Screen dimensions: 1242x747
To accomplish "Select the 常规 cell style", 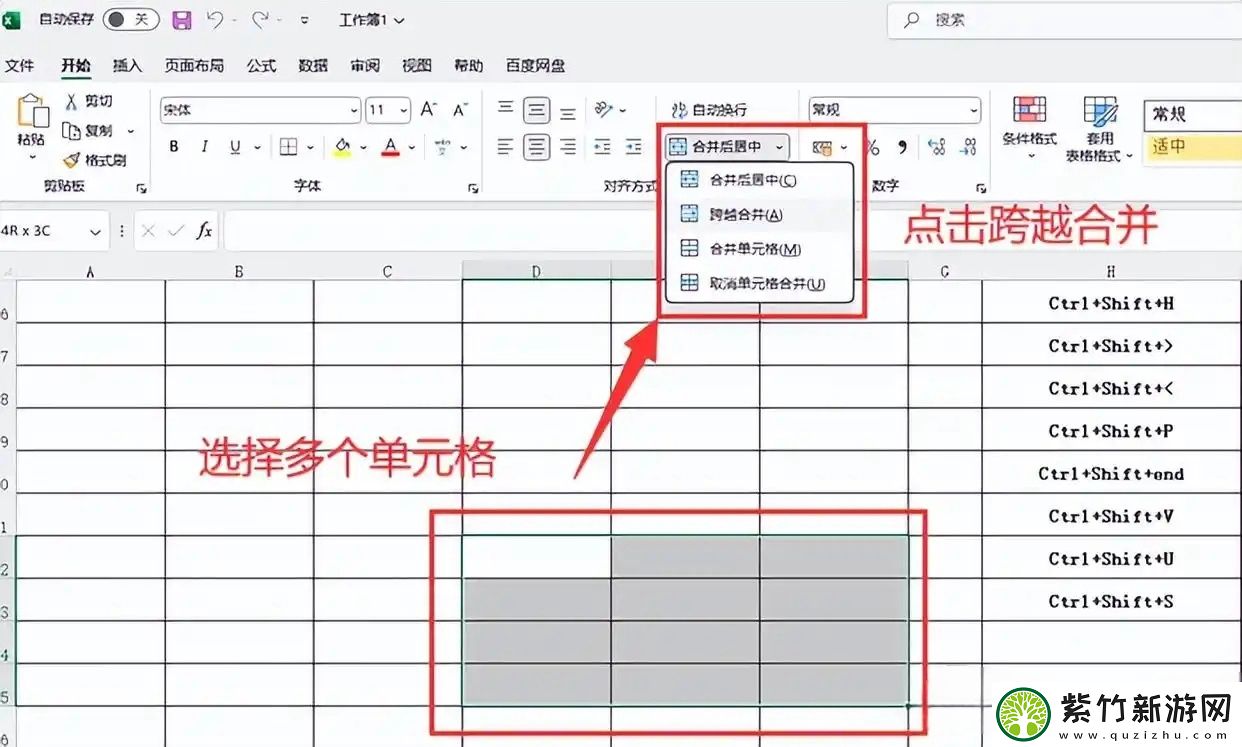I will tap(1193, 115).
